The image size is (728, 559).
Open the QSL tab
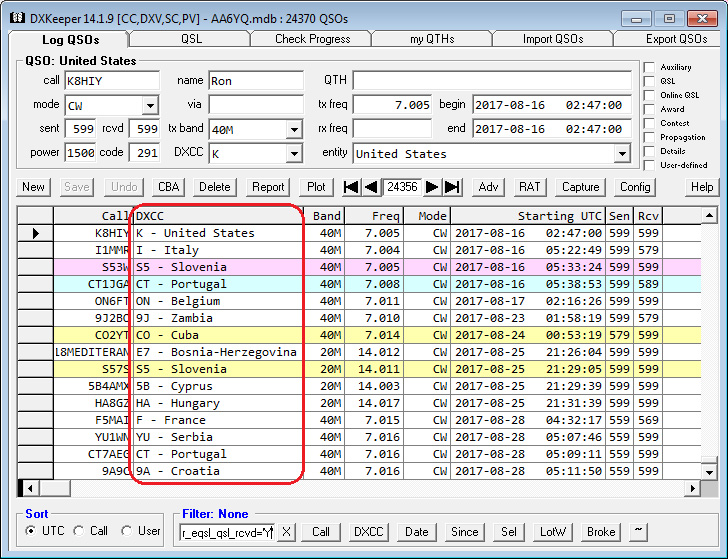pyautogui.click(x=191, y=39)
